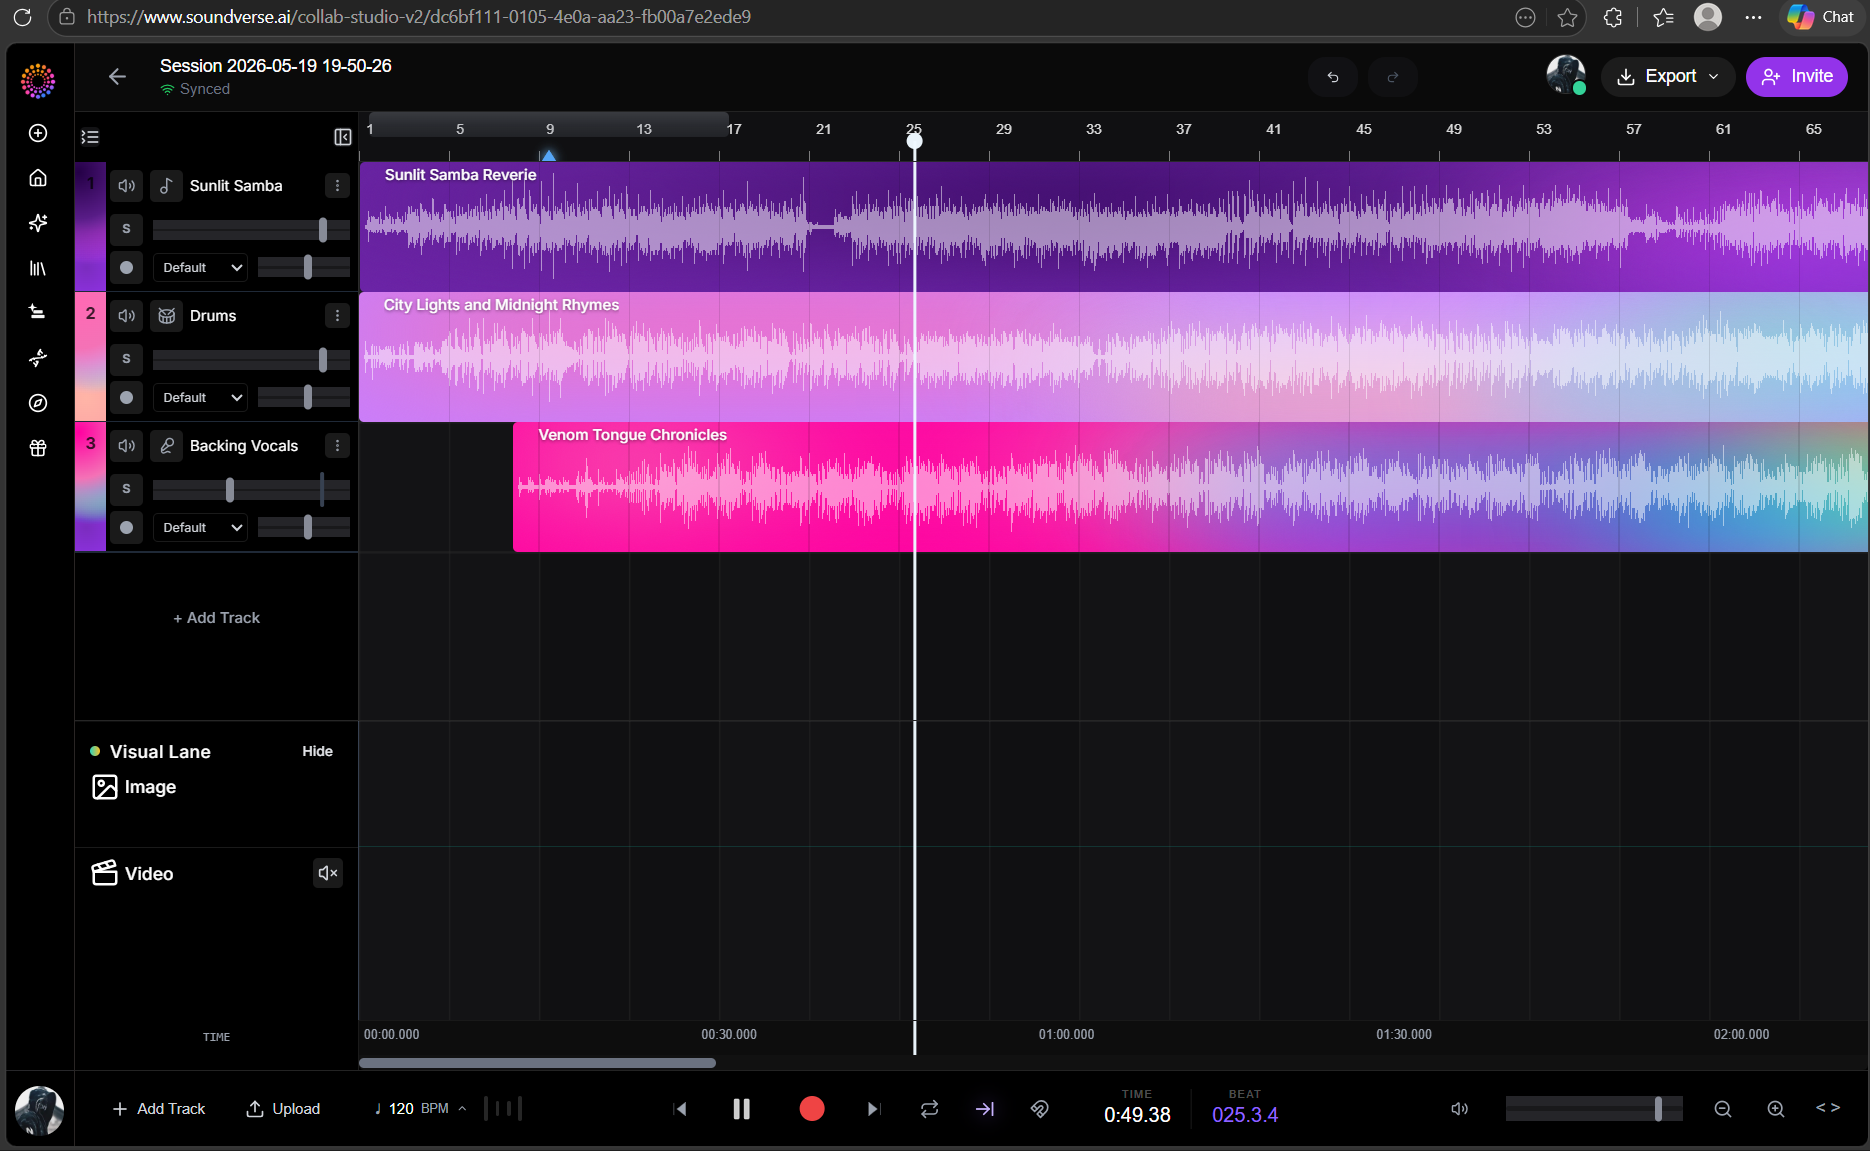Image resolution: width=1870 pixels, height=1151 pixels.
Task: Click the Soundverse logo icon
Action: [38, 81]
